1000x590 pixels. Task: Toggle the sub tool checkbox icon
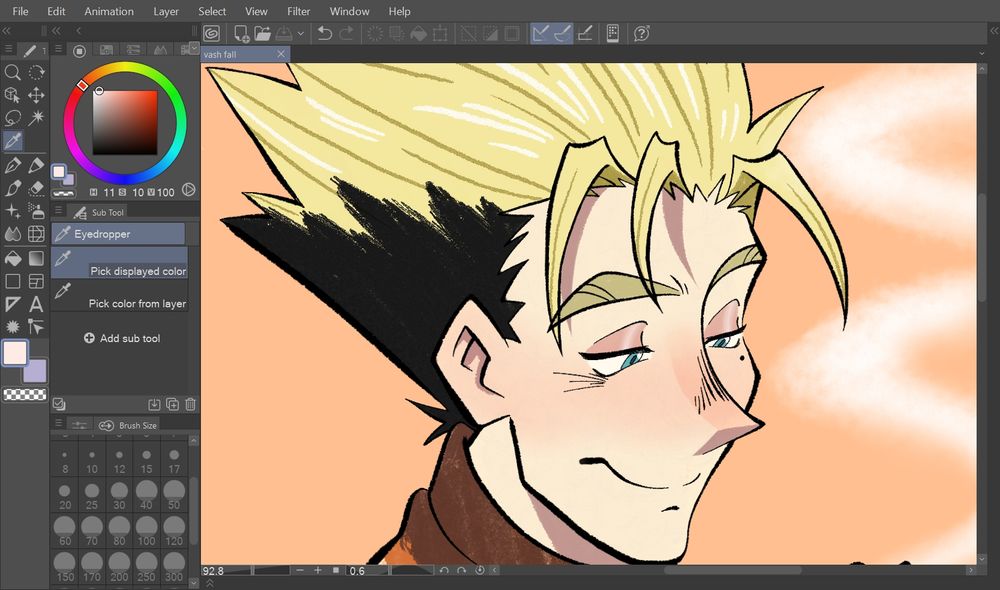point(59,404)
